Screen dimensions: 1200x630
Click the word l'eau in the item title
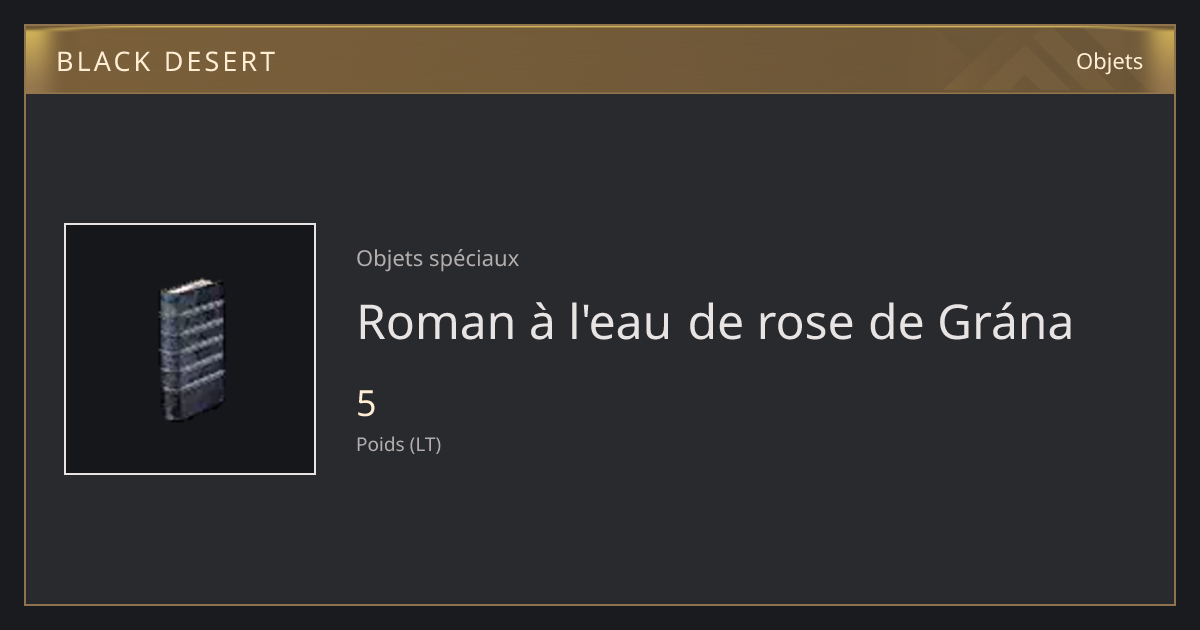619,322
